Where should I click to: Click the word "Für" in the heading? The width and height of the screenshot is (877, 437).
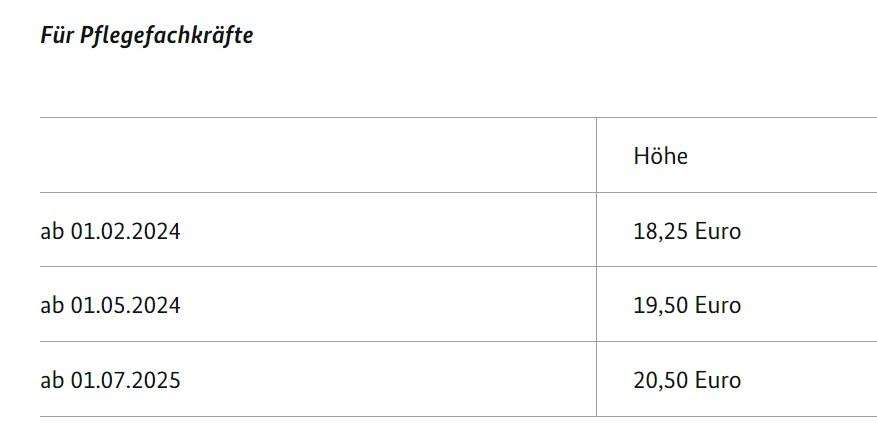click(57, 35)
